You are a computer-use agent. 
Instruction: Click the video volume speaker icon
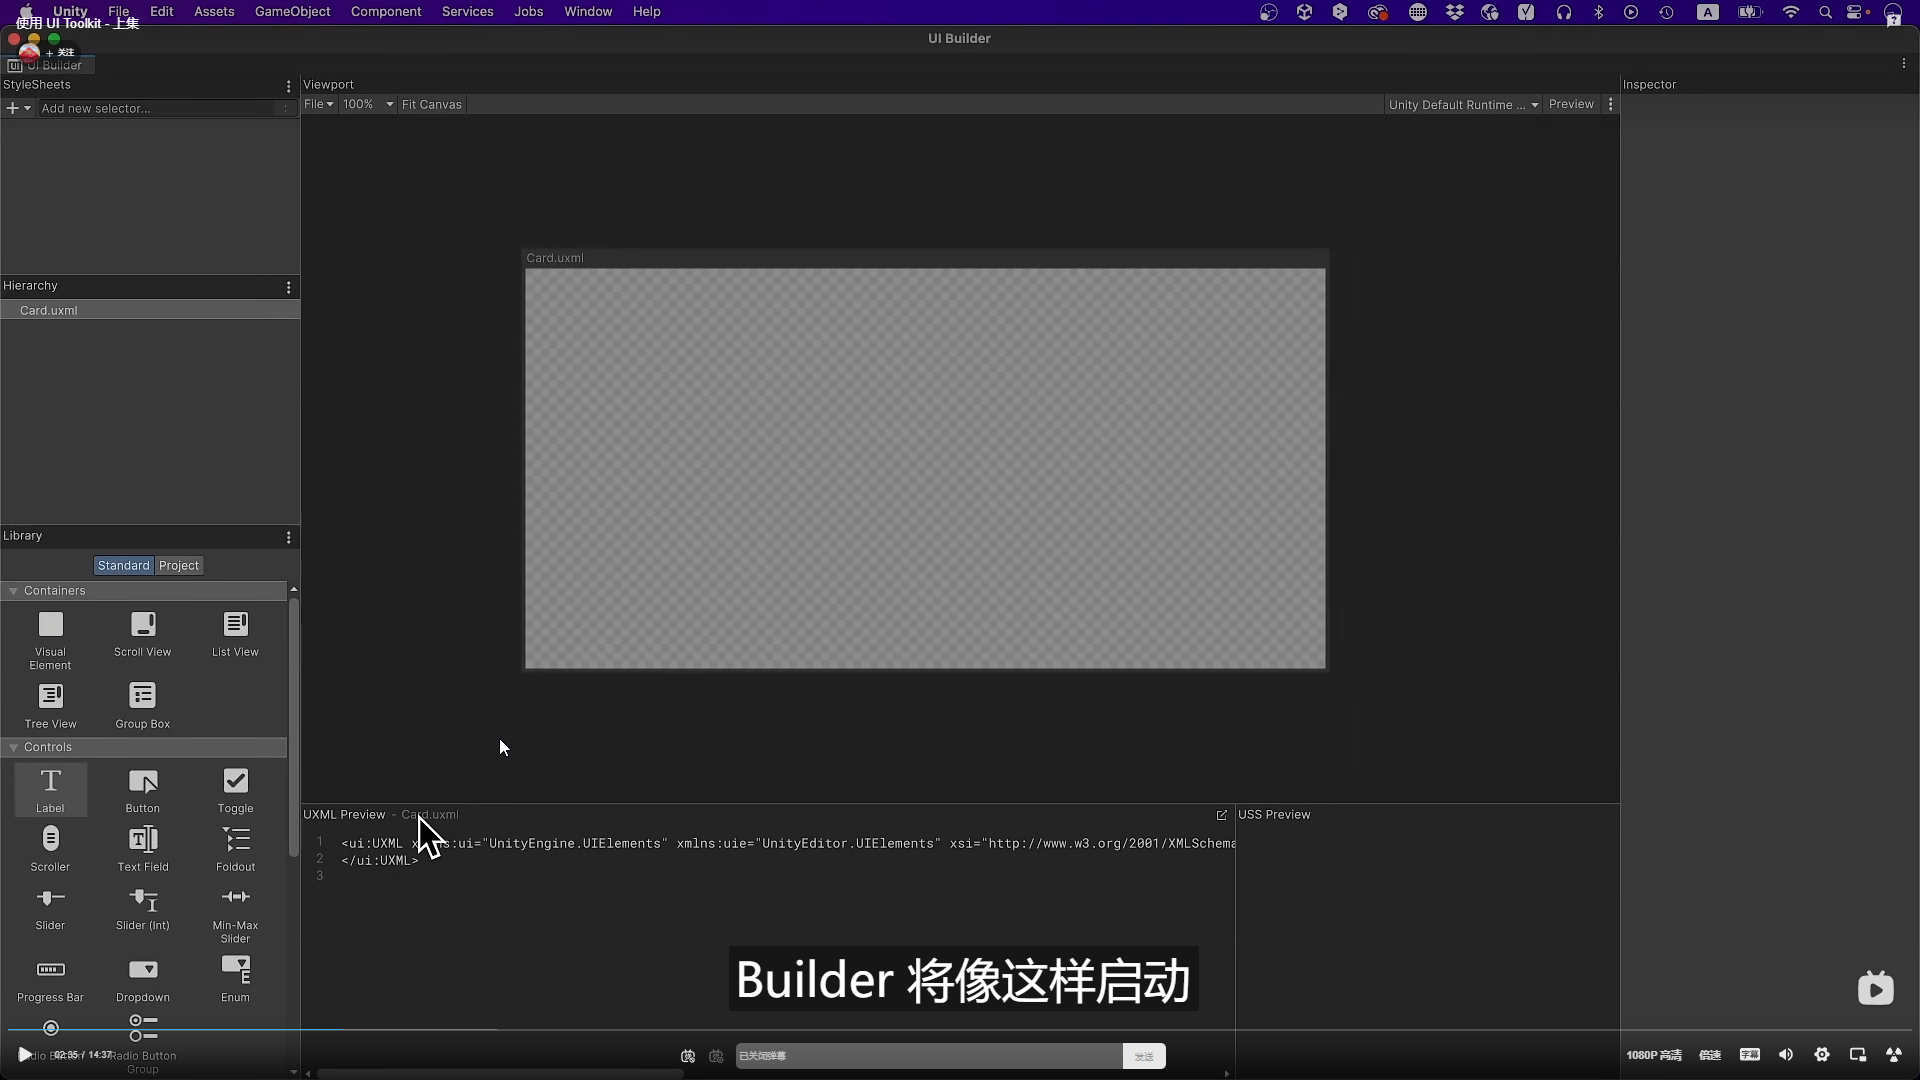pyautogui.click(x=1786, y=1055)
